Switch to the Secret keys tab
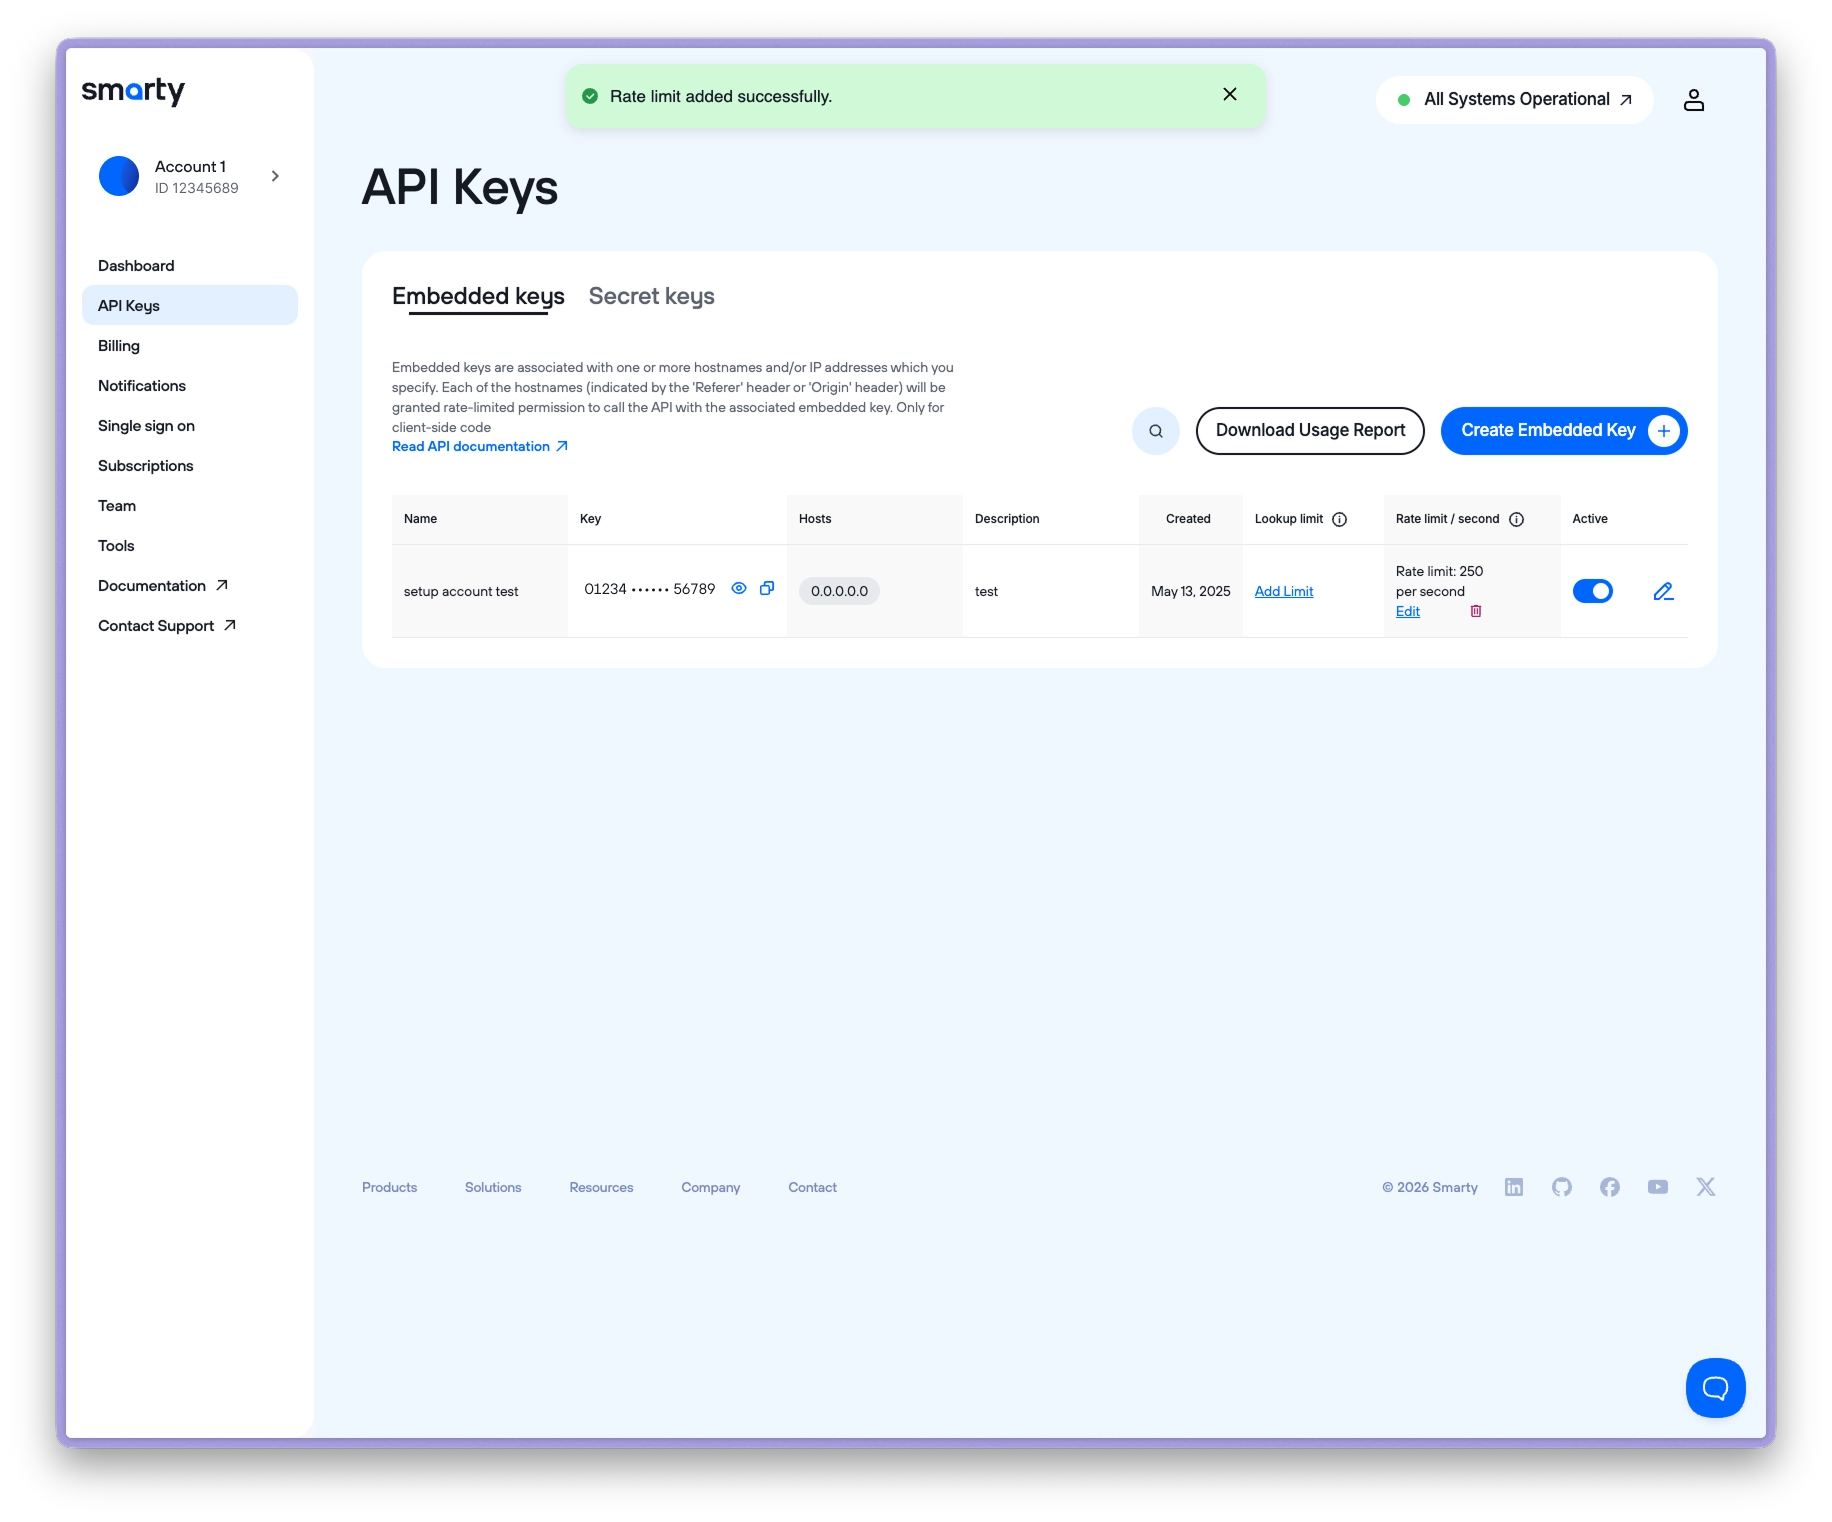Image resolution: width=1832 pixels, height=1522 pixels. 651,296
